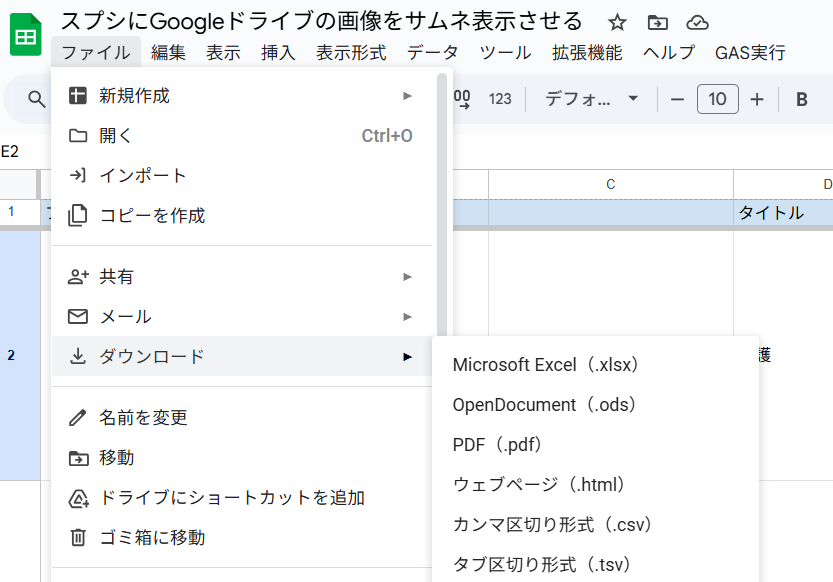Viewport: 833px width, 582px height.
Task: Select 移動 menu entry
Action: coord(242,458)
